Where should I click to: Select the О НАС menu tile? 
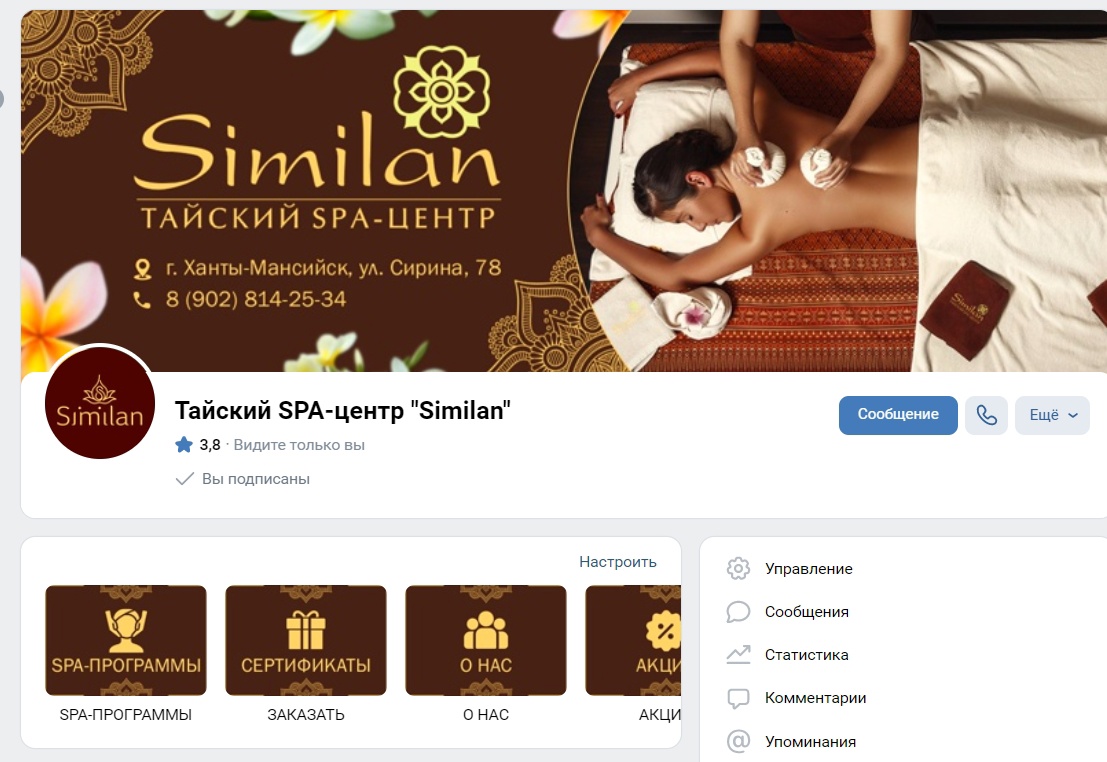pos(486,640)
